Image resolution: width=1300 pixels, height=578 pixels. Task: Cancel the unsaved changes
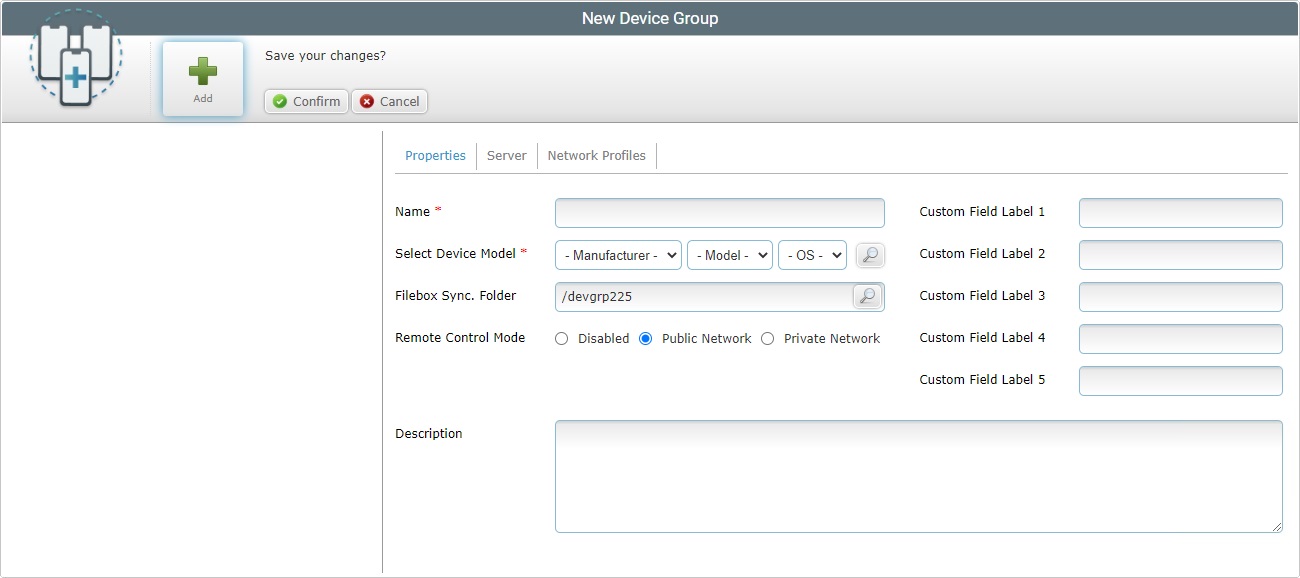pyautogui.click(x=389, y=101)
